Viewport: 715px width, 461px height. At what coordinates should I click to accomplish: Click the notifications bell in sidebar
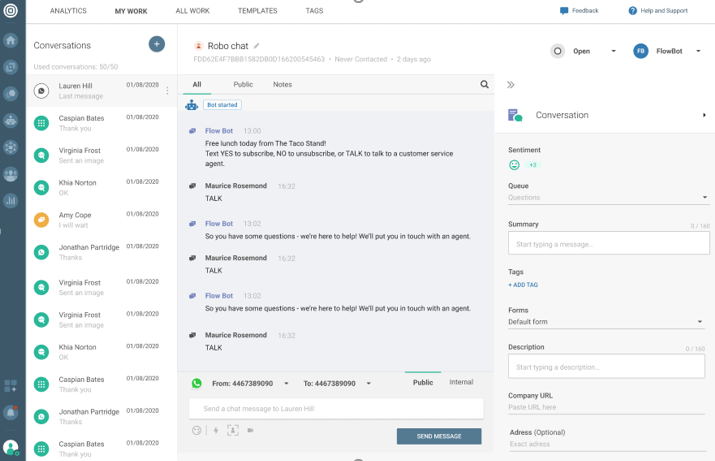(11, 412)
